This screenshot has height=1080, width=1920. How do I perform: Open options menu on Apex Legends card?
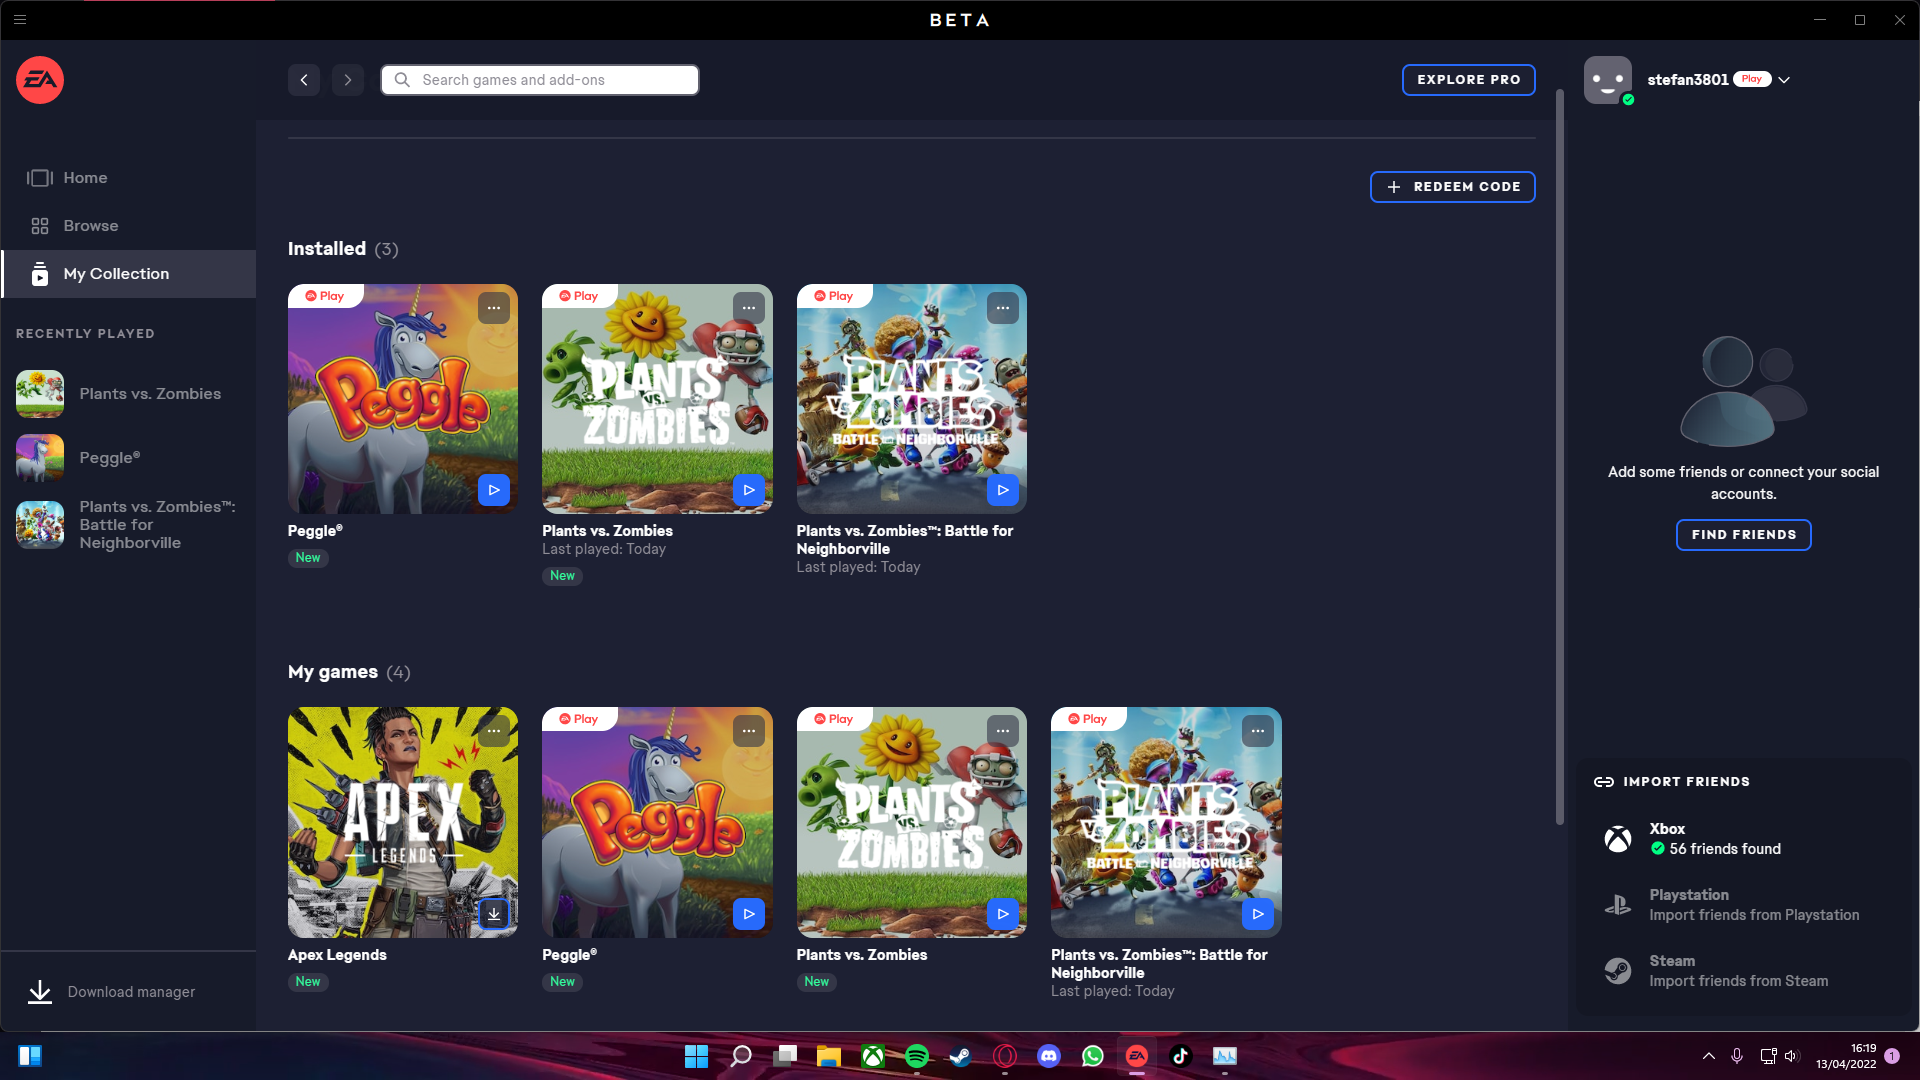[x=494, y=731]
